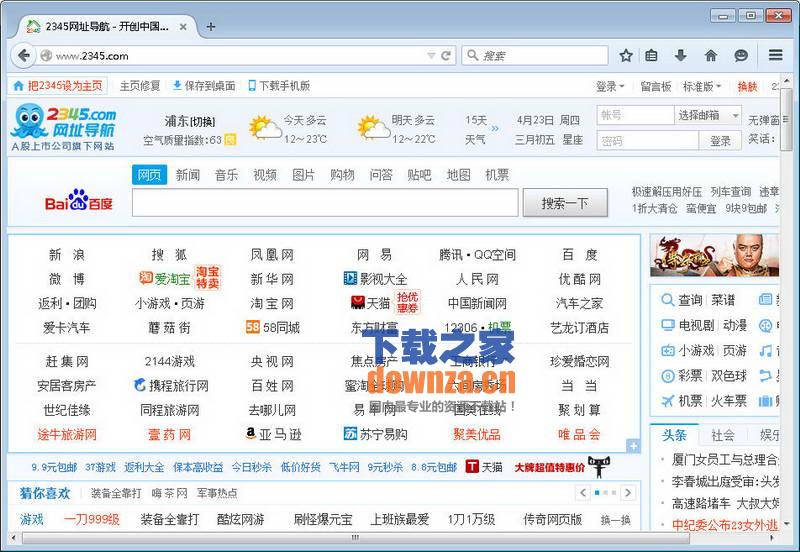Click the 换一换 refresh link

click(615, 520)
